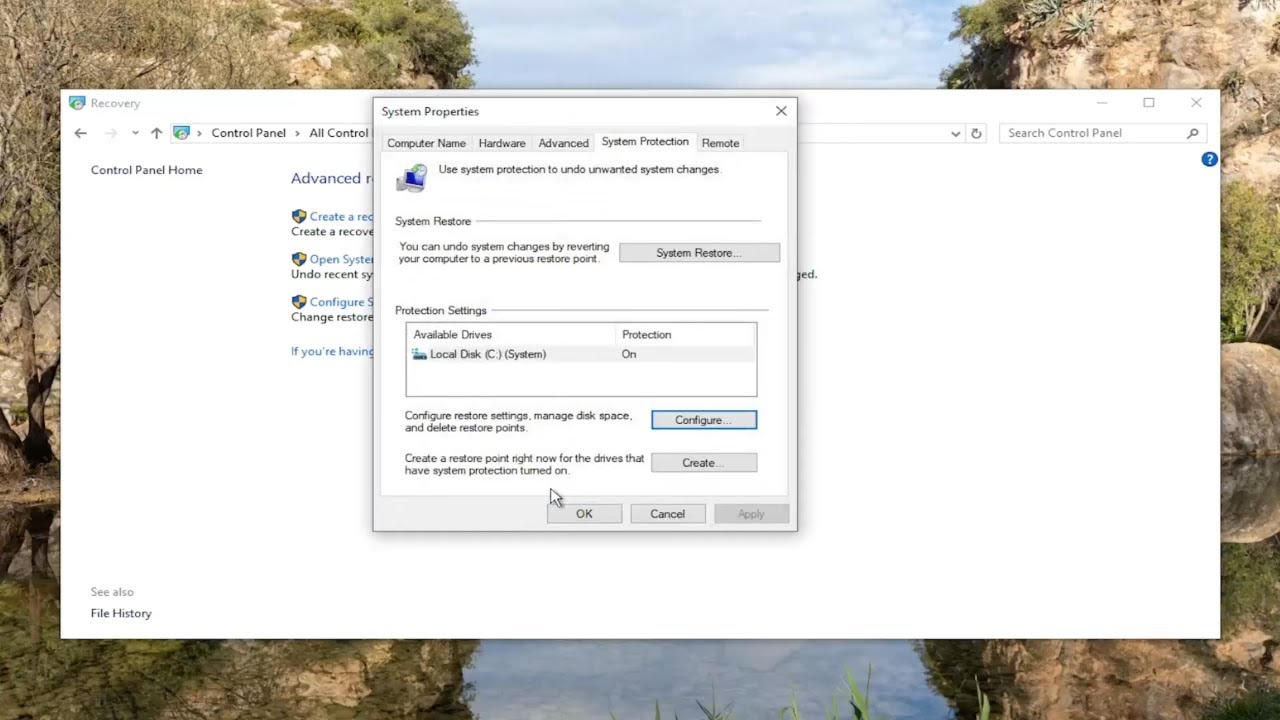Expand the address bar history dropdown
Image resolution: width=1280 pixels, height=720 pixels.
pos(955,133)
